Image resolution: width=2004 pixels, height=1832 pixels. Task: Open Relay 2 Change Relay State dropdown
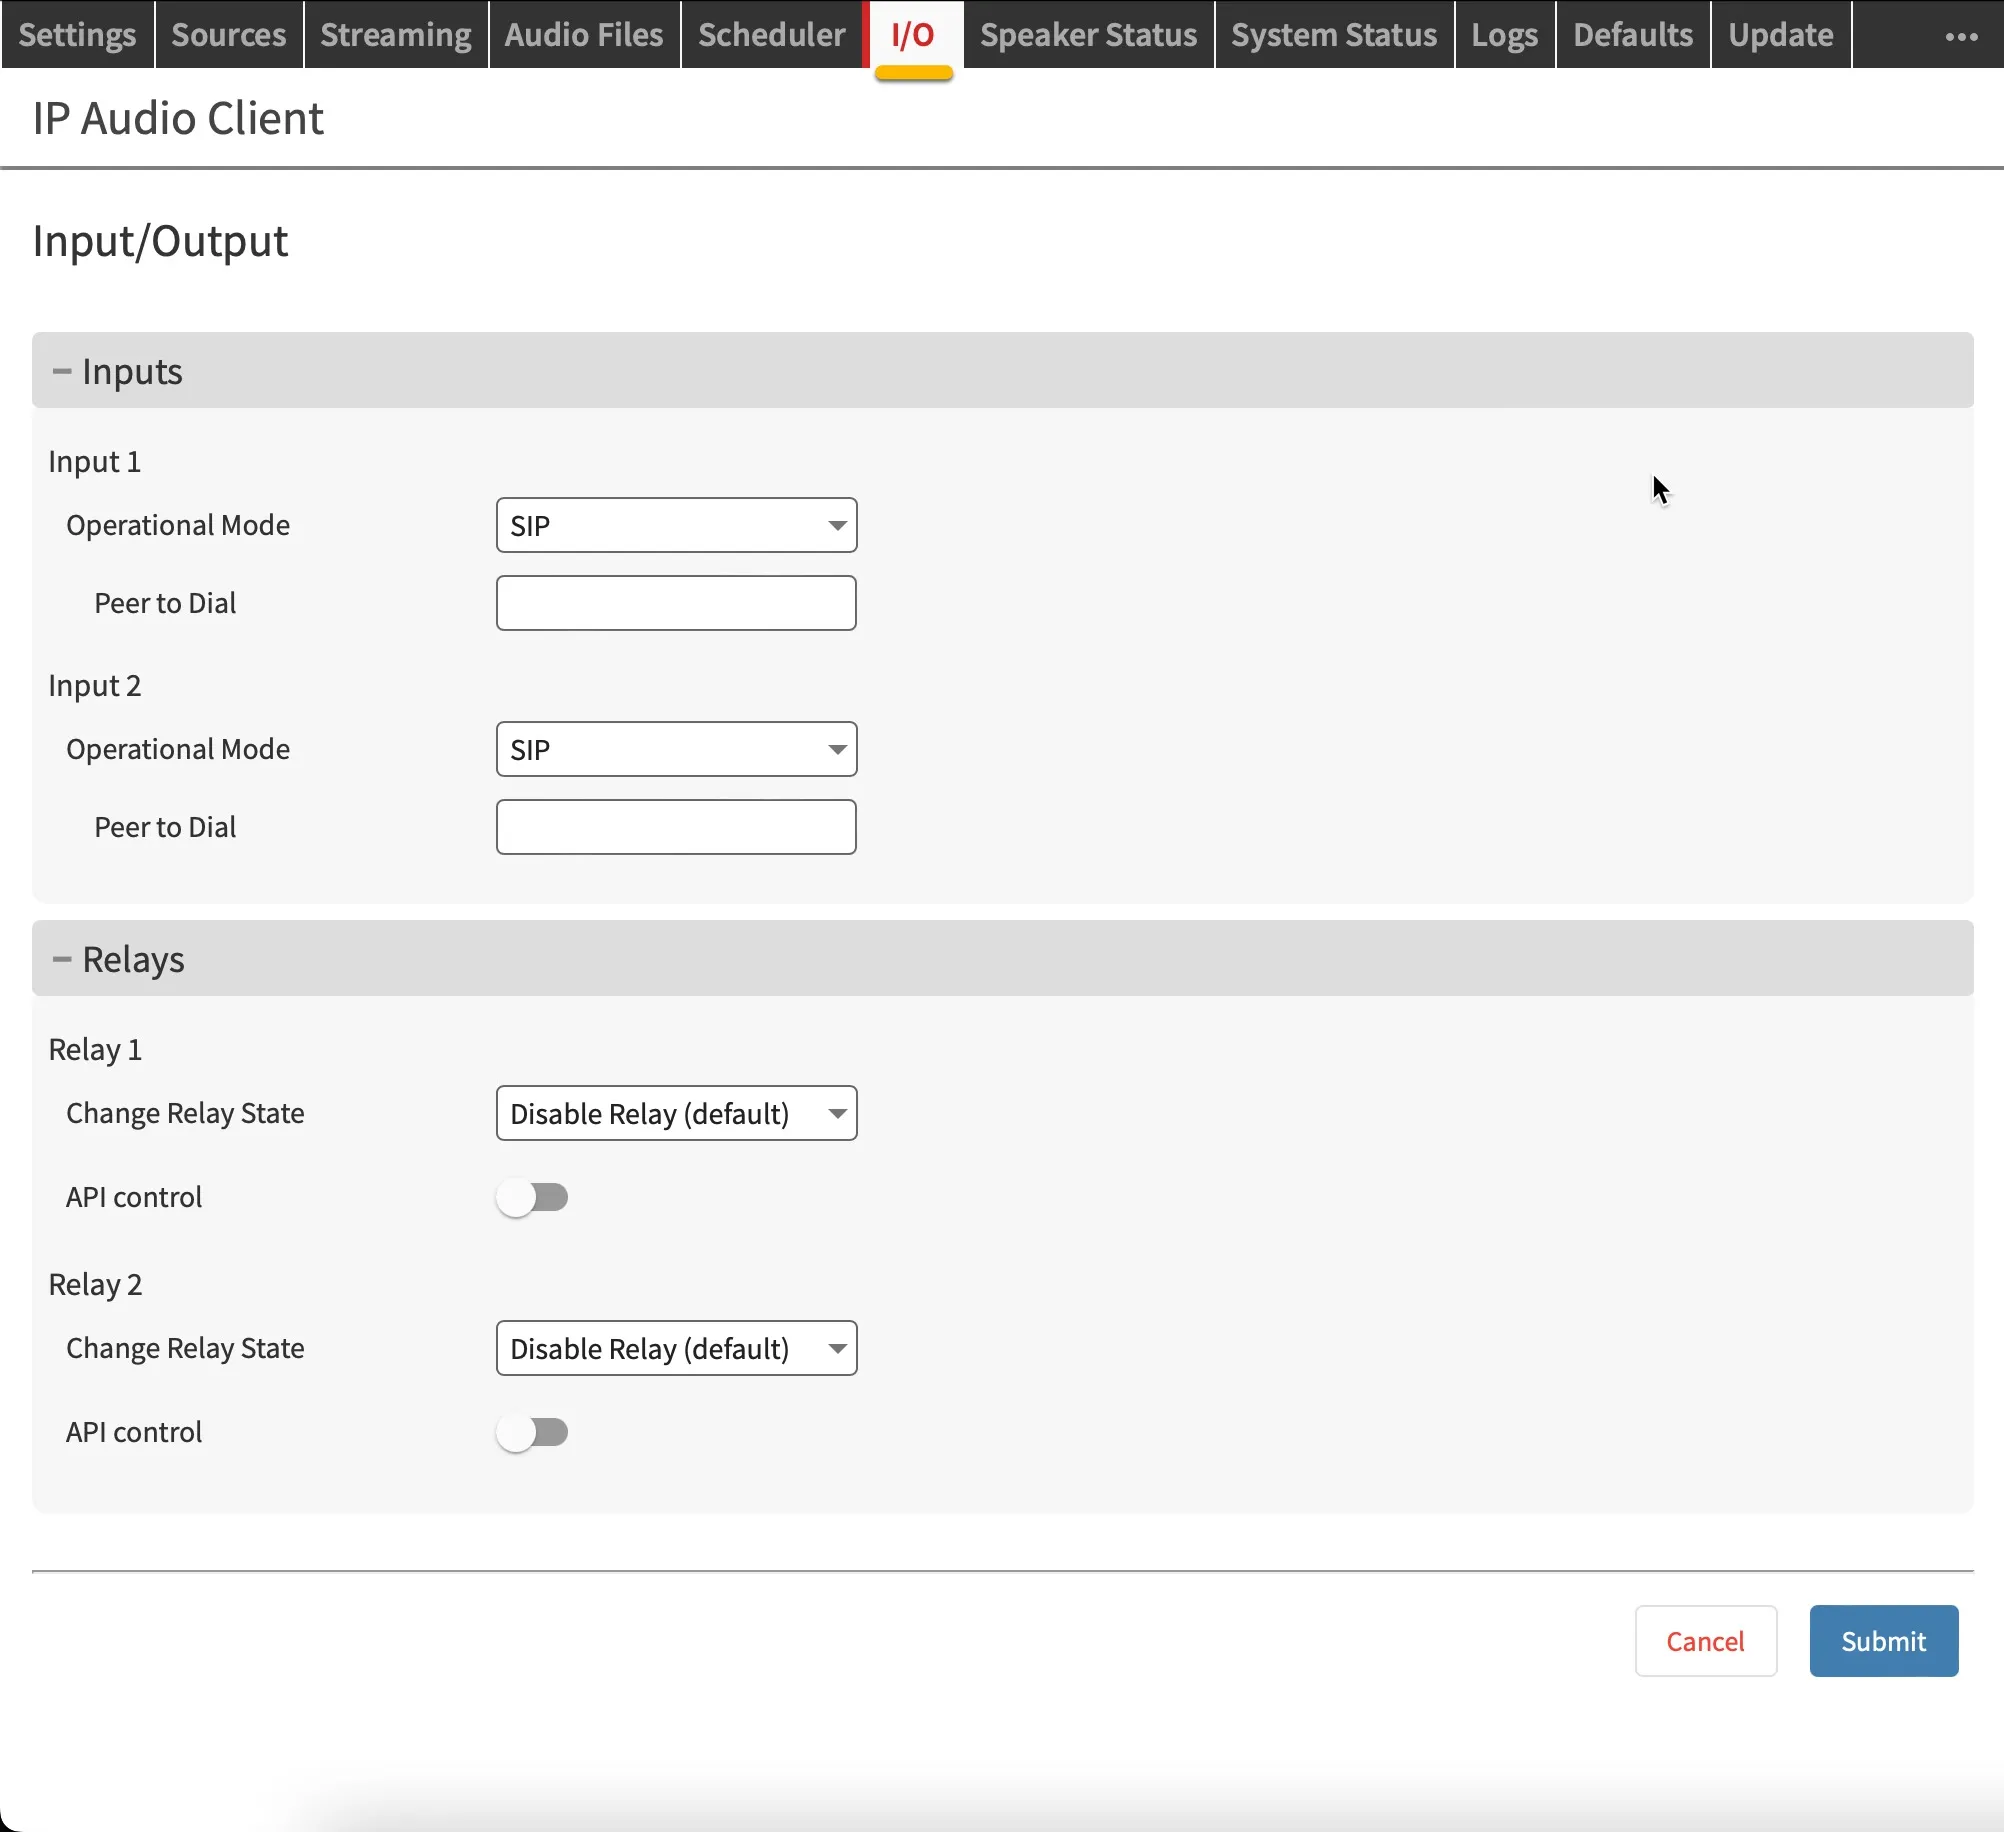coord(676,1348)
